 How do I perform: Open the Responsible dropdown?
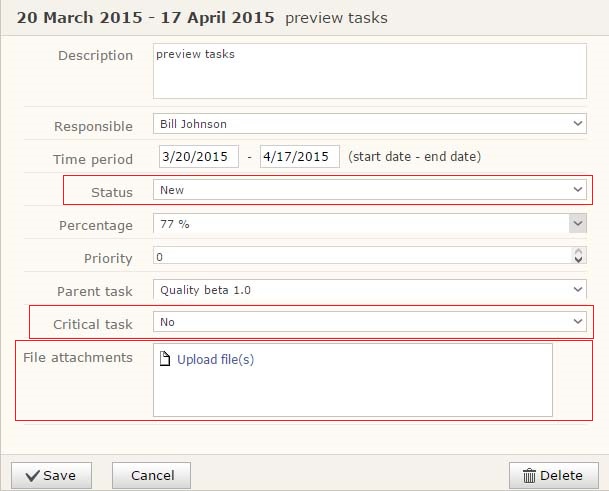tap(369, 124)
